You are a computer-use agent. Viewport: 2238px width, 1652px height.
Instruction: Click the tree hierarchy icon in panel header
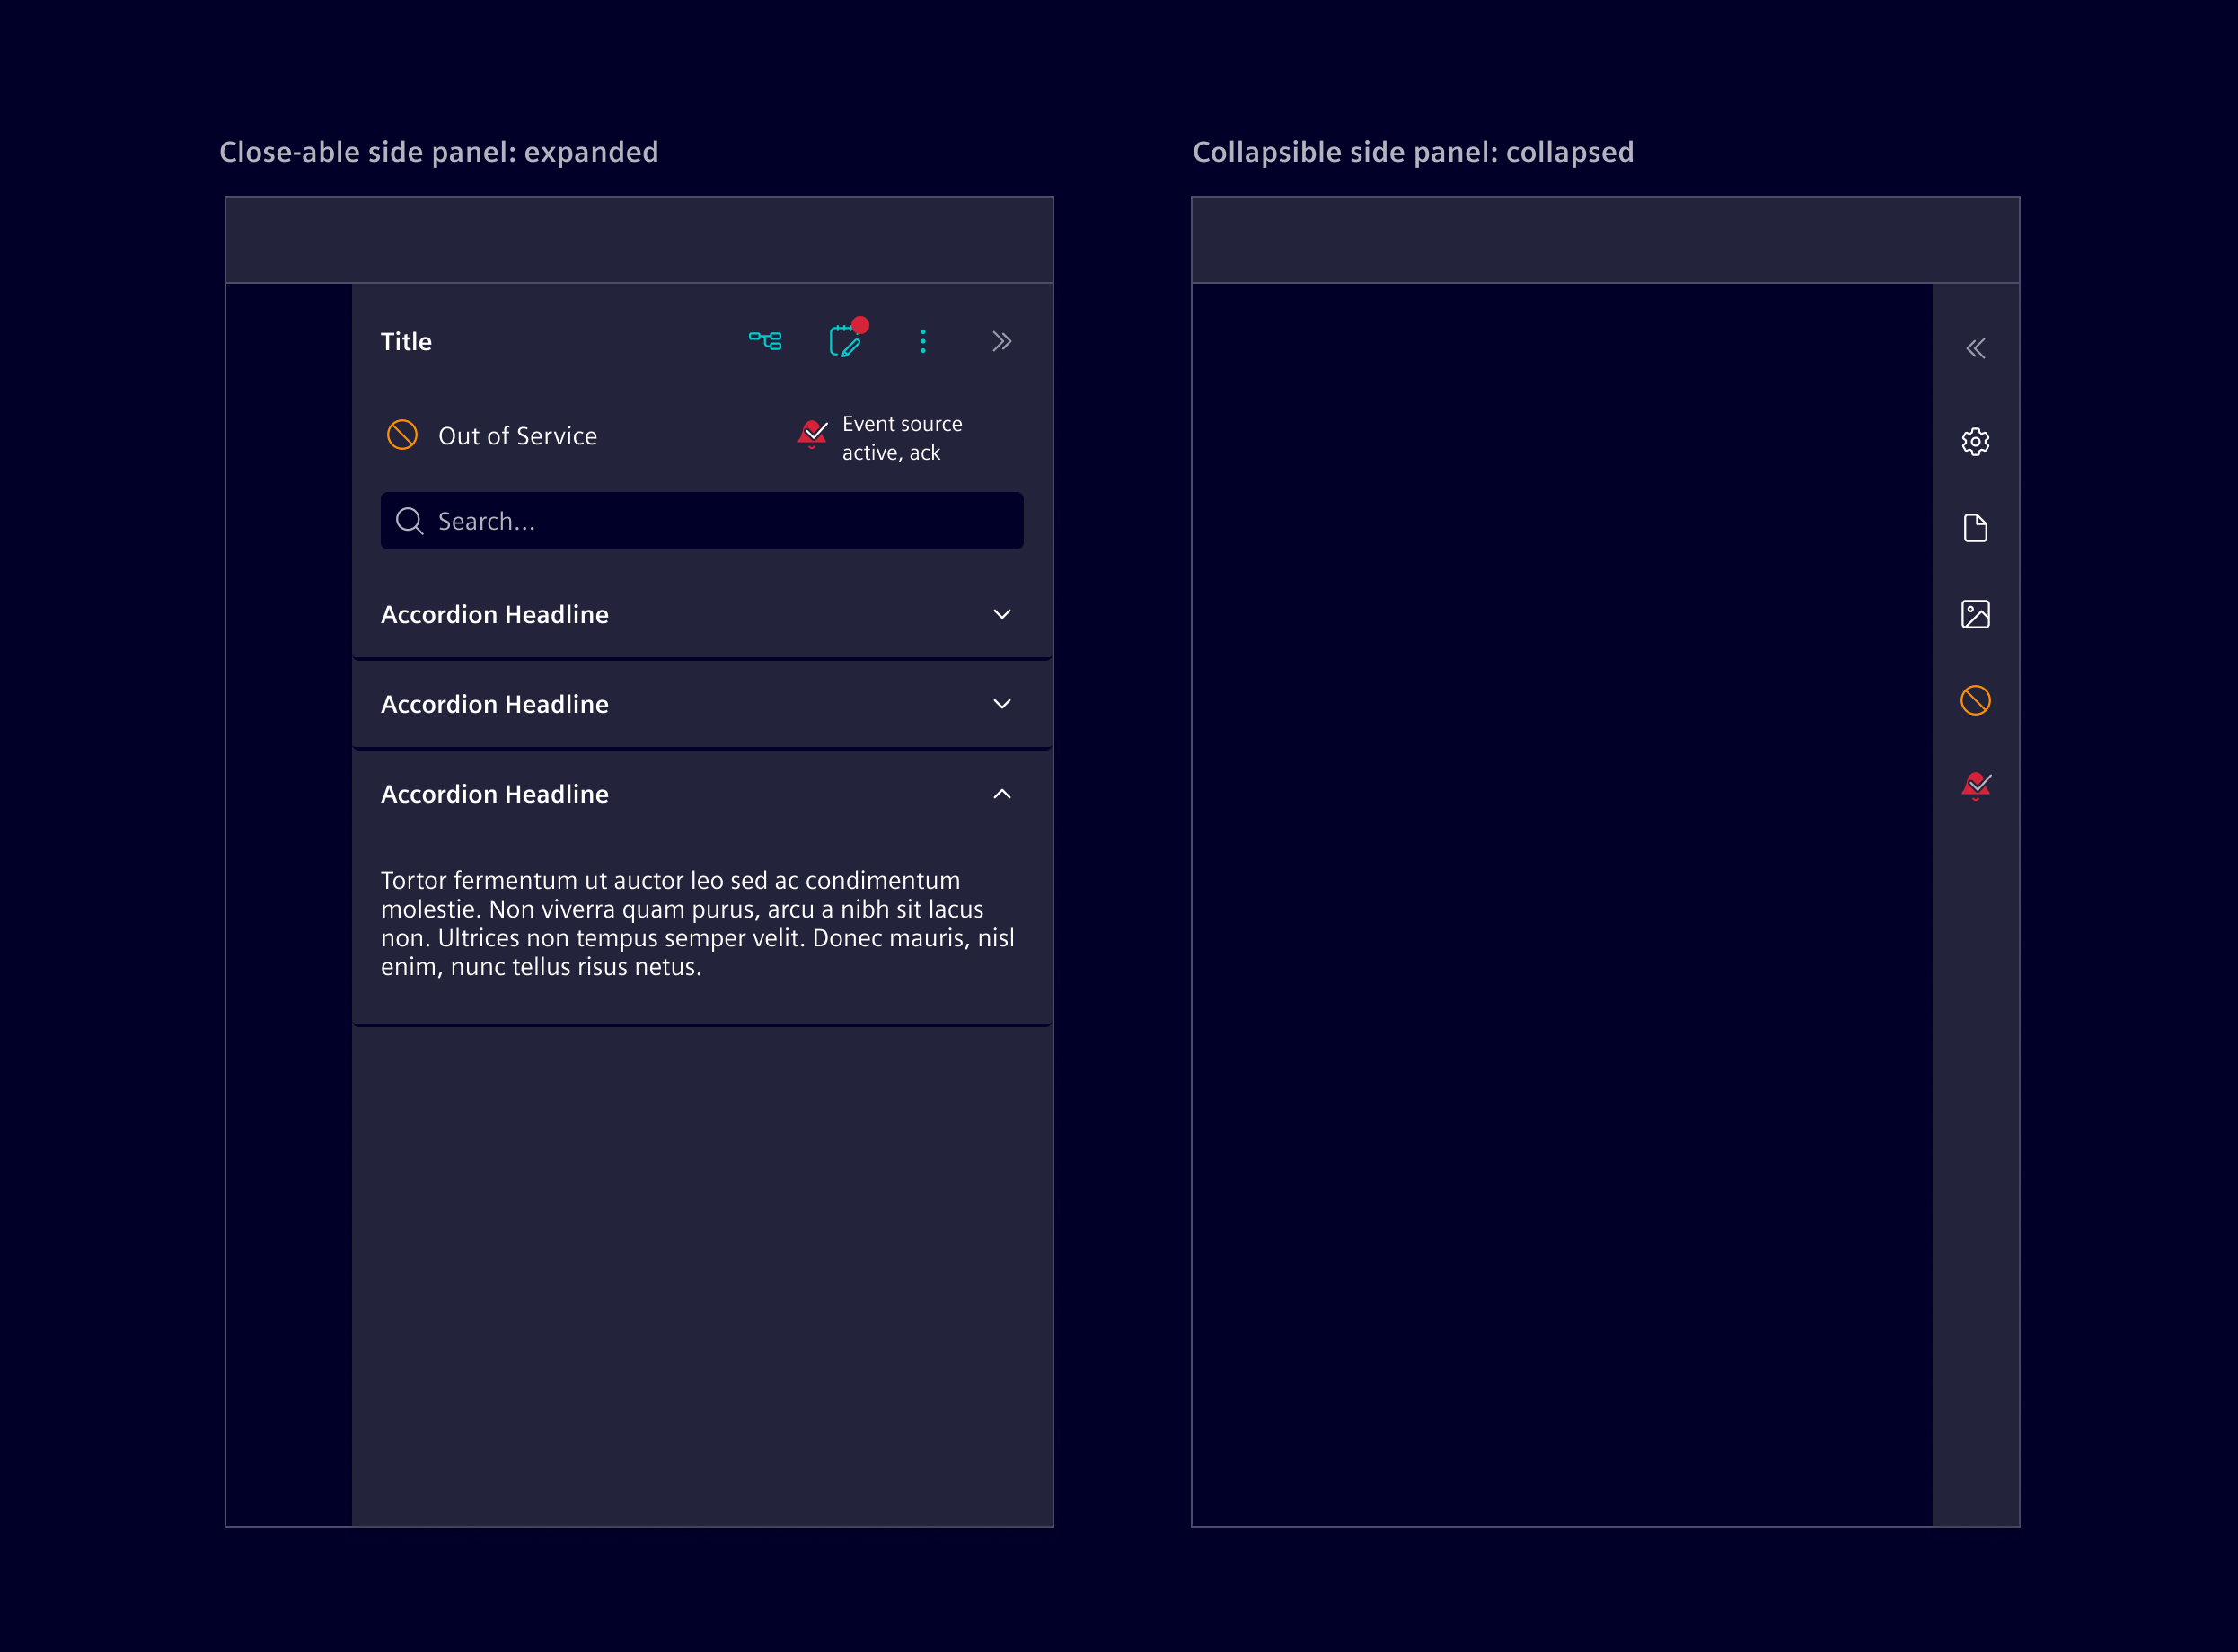[765, 341]
